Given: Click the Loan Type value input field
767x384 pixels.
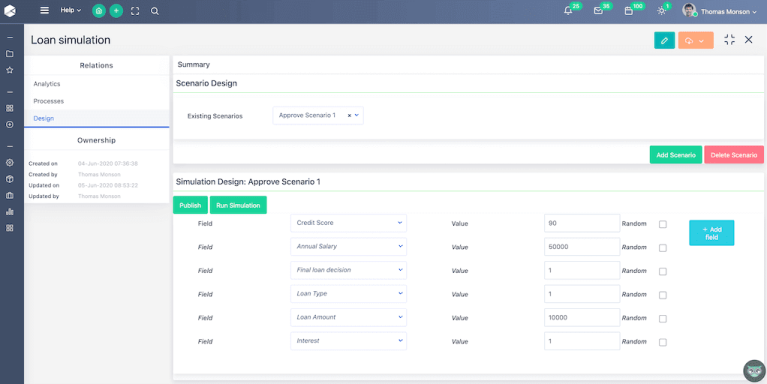Looking at the screenshot, I should 582,294.
